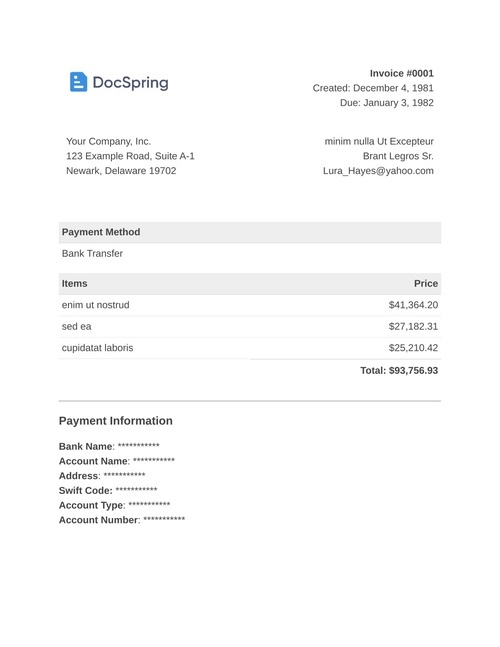
Task: Click the Items column header
Action: (x=74, y=283)
